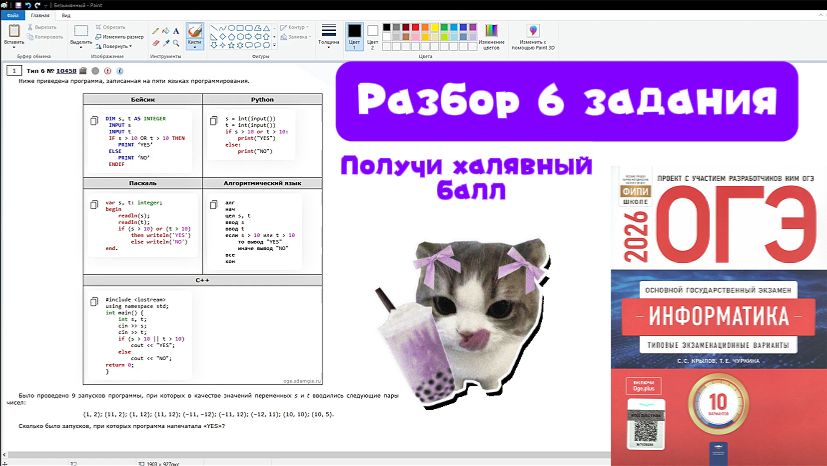Choose the green palette color

click(444, 27)
